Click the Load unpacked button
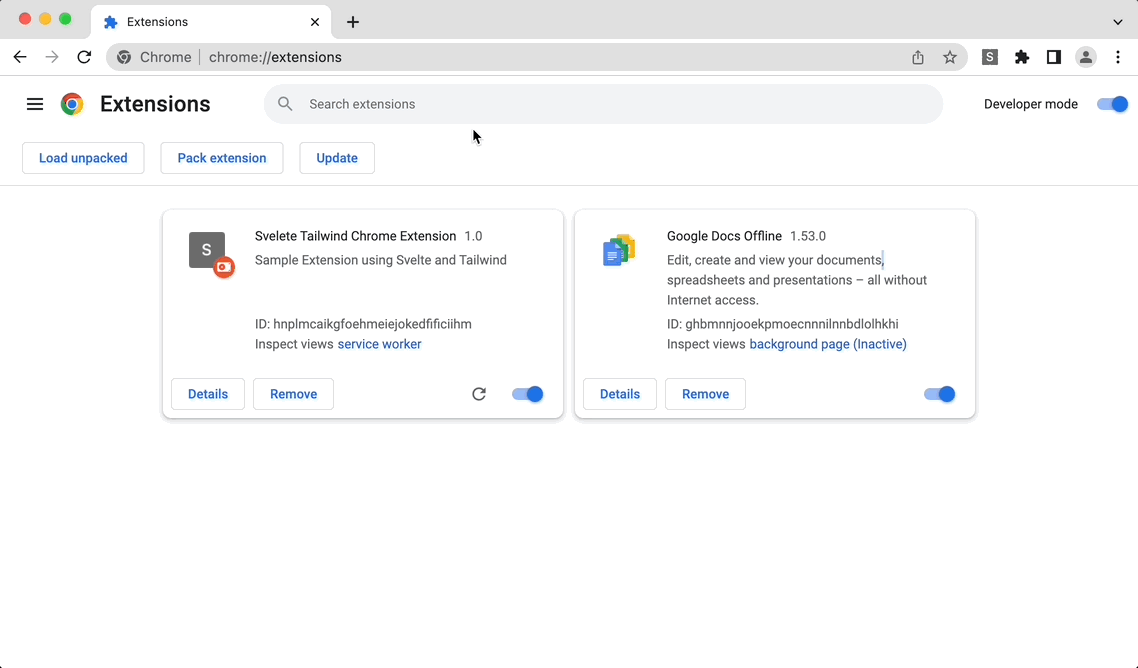 [x=83, y=158]
